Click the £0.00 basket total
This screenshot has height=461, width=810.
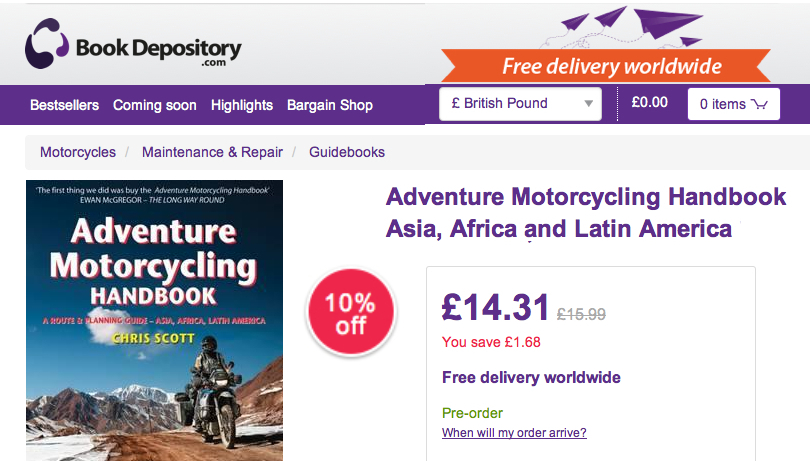(x=650, y=102)
